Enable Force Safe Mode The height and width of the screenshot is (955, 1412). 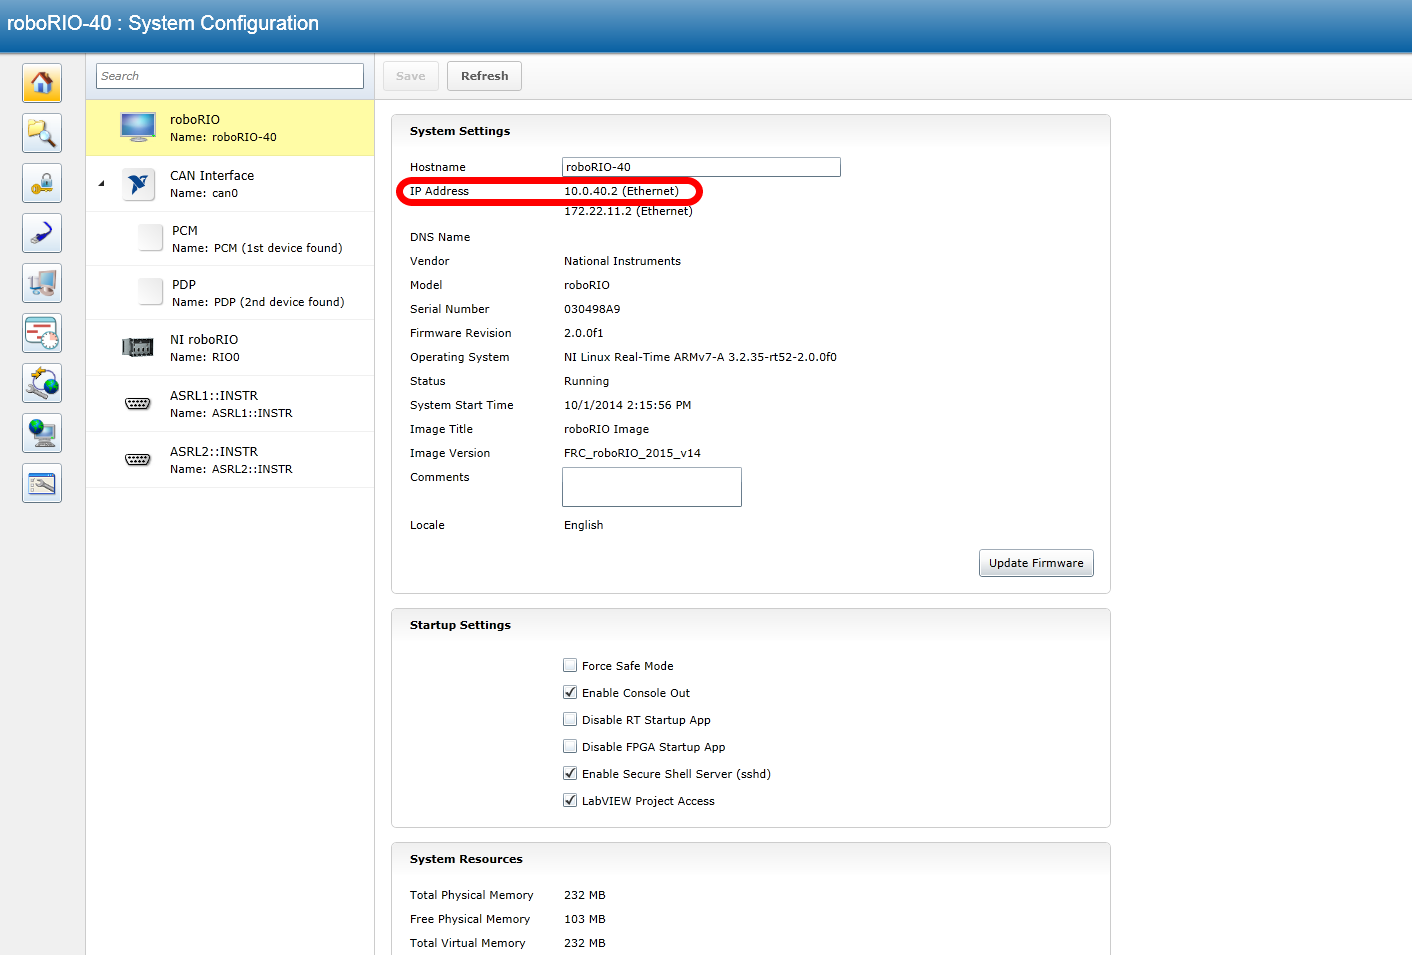point(570,664)
